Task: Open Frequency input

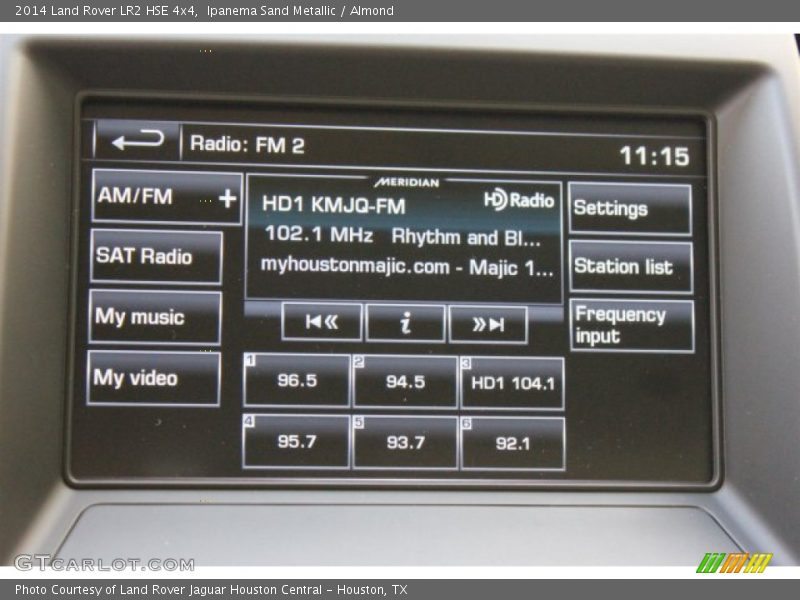Action: pos(630,326)
